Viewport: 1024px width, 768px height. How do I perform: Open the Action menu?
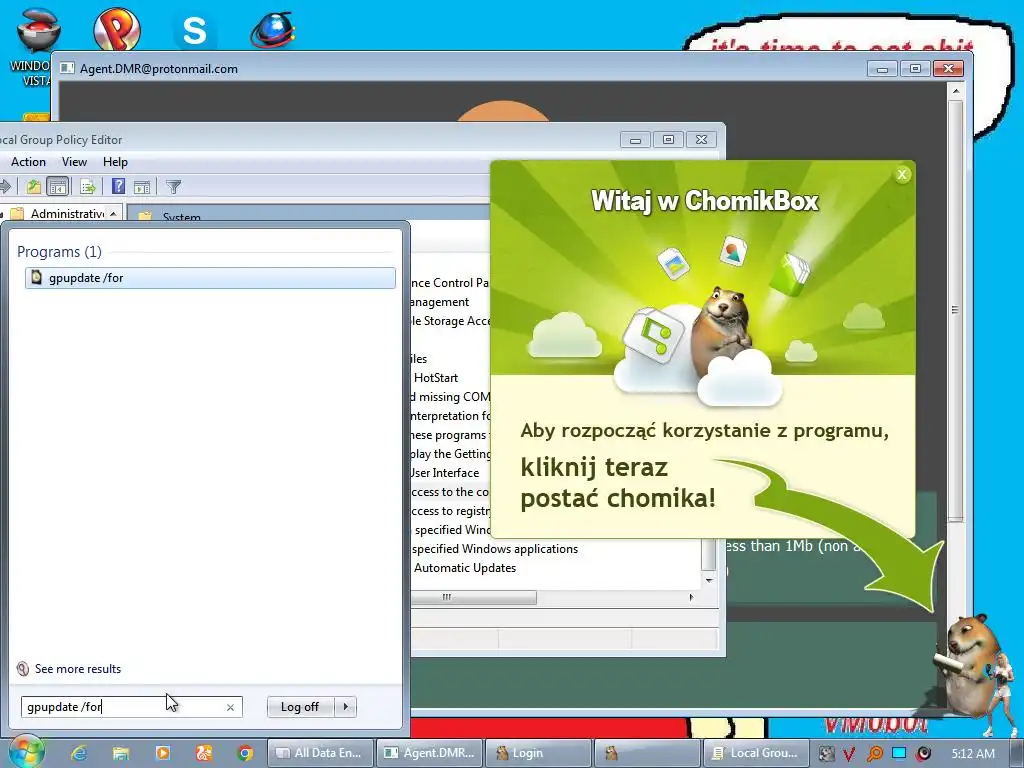pyautogui.click(x=28, y=162)
